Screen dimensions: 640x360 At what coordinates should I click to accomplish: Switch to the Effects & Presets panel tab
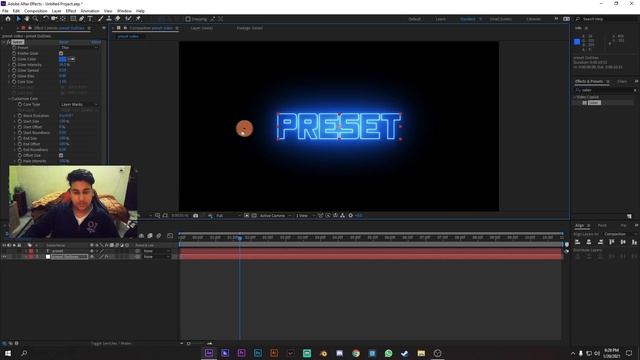click(589, 82)
